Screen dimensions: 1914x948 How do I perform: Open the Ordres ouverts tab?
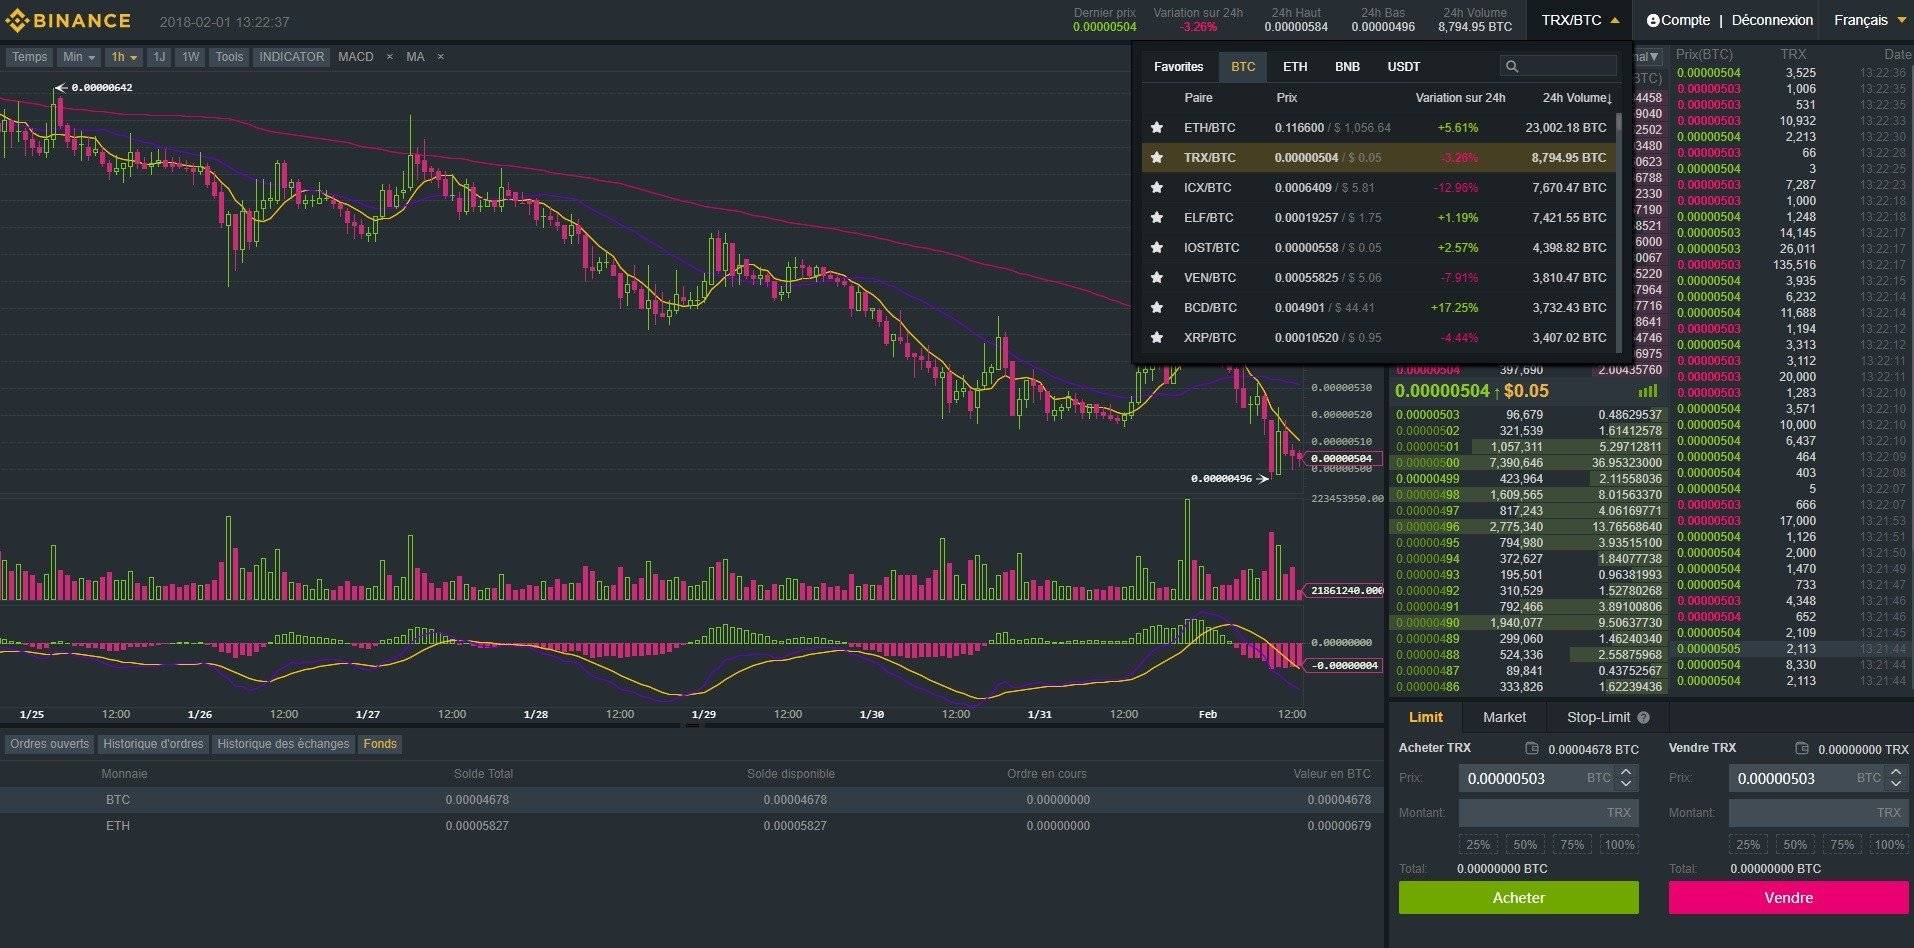tap(50, 744)
